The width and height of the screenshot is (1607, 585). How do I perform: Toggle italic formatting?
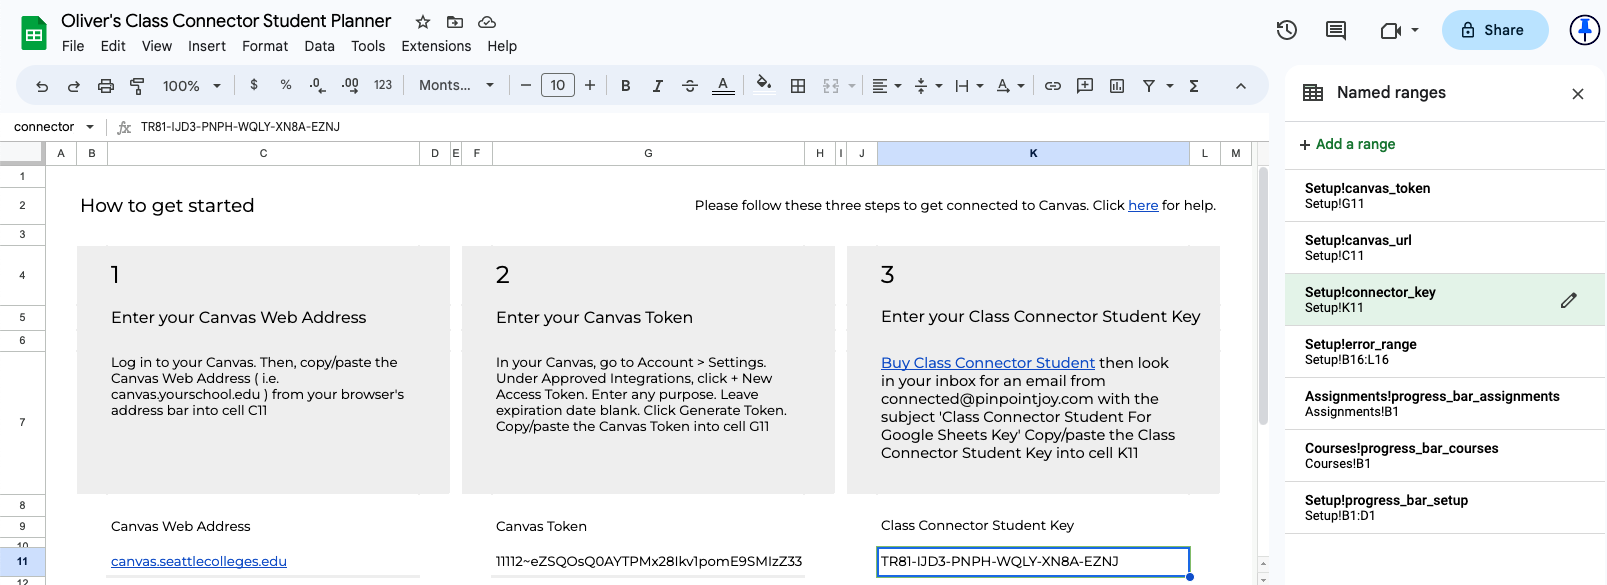point(658,86)
